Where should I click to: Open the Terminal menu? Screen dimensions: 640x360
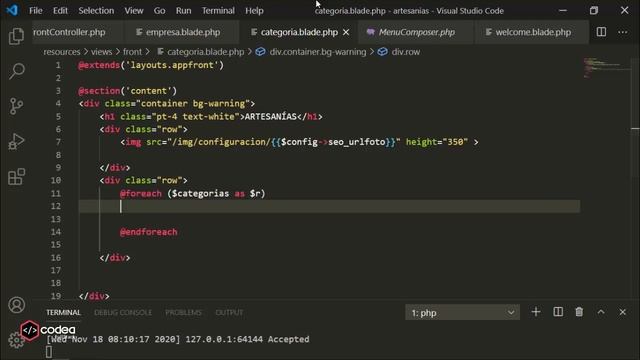[x=218, y=11]
